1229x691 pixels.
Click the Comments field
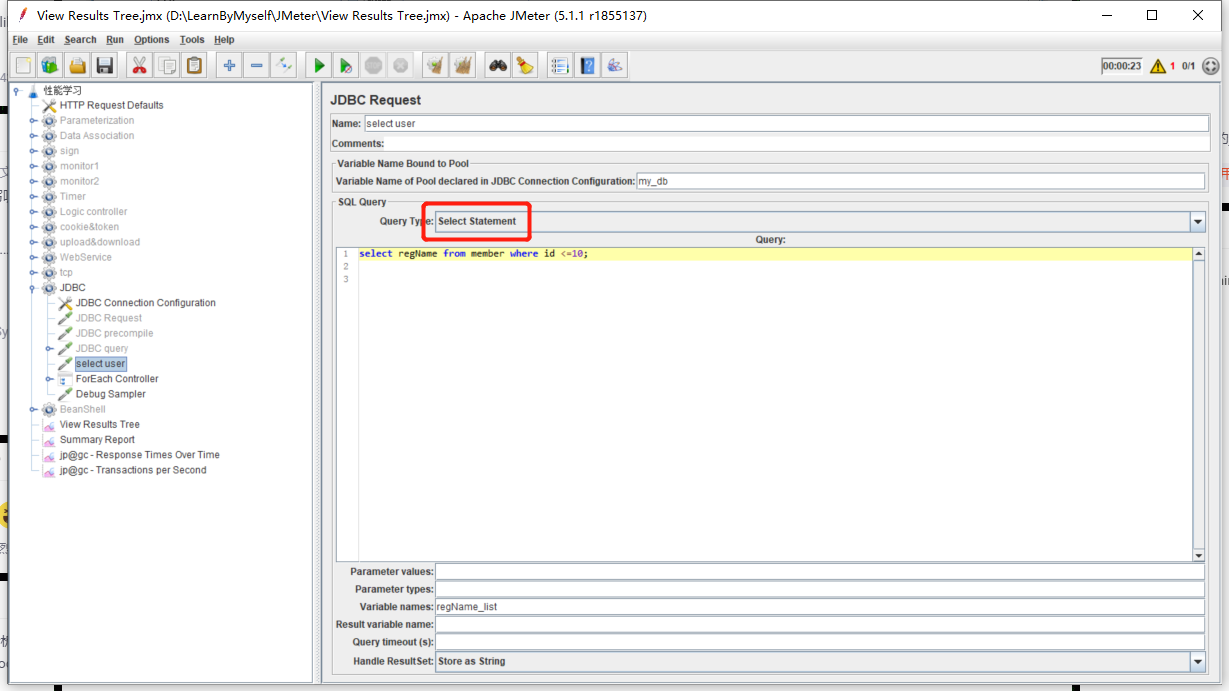(797, 144)
